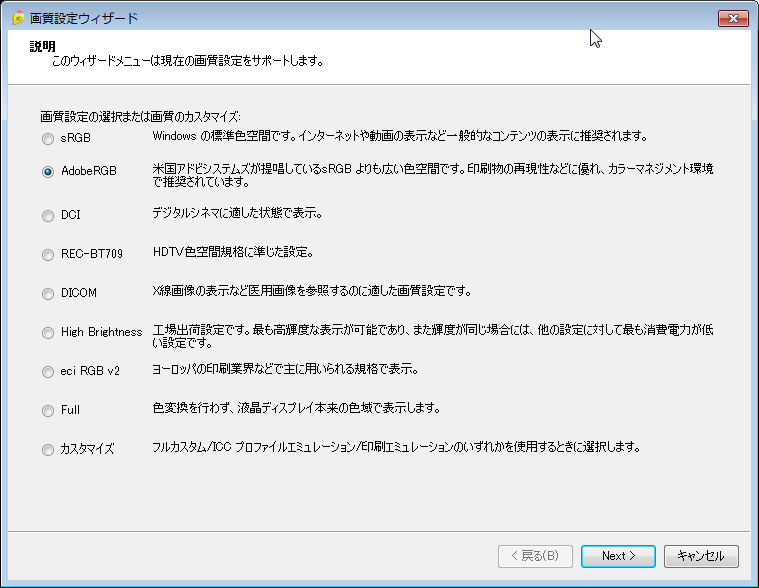Click the wizard icon in the title bar

[x=17, y=19]
